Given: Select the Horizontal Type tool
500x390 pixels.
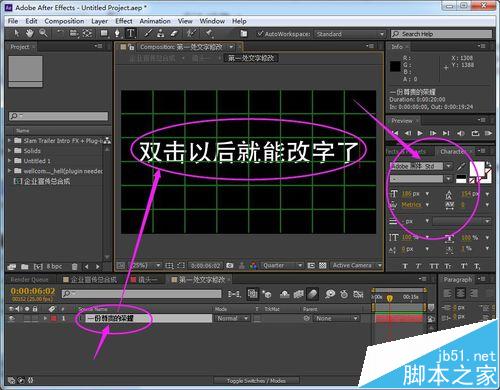Looking at the screenshot, I should [130, 33].
